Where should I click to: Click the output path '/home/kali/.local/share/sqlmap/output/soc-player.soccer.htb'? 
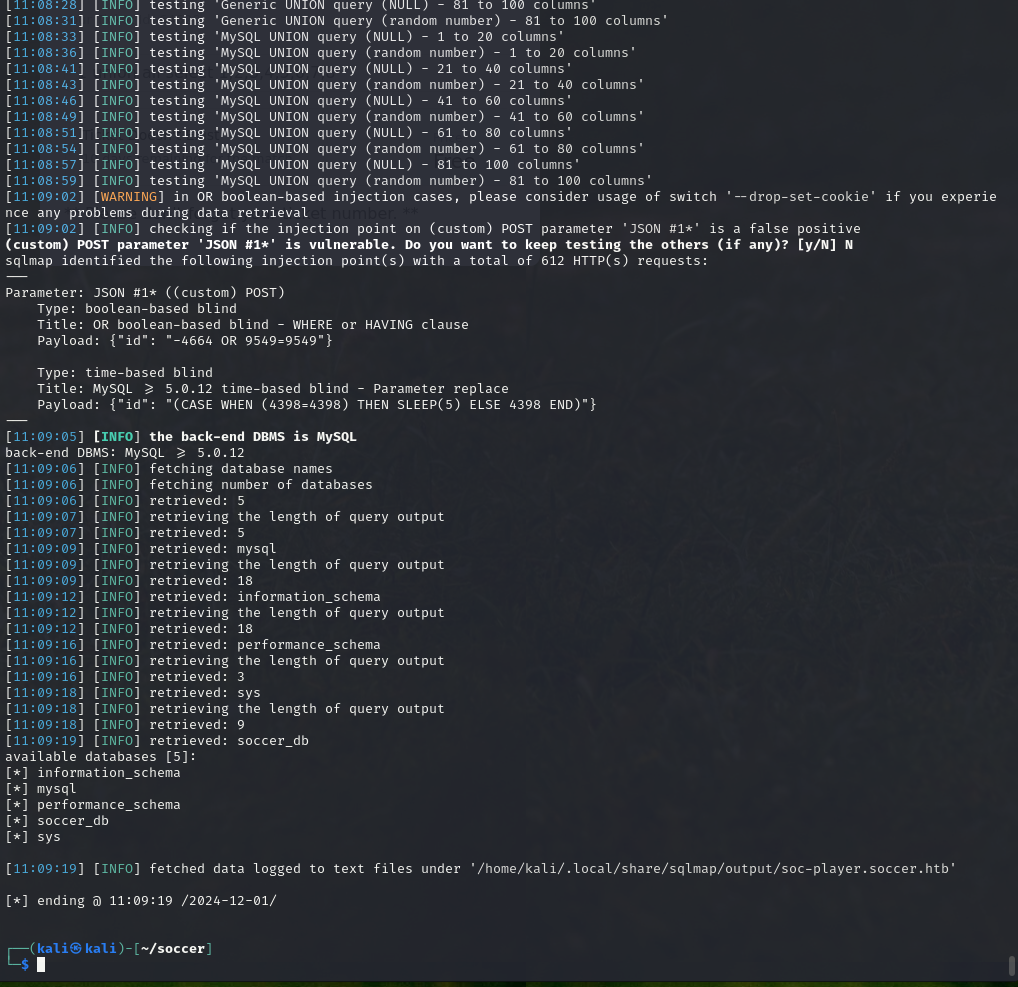tap(713, 869)
